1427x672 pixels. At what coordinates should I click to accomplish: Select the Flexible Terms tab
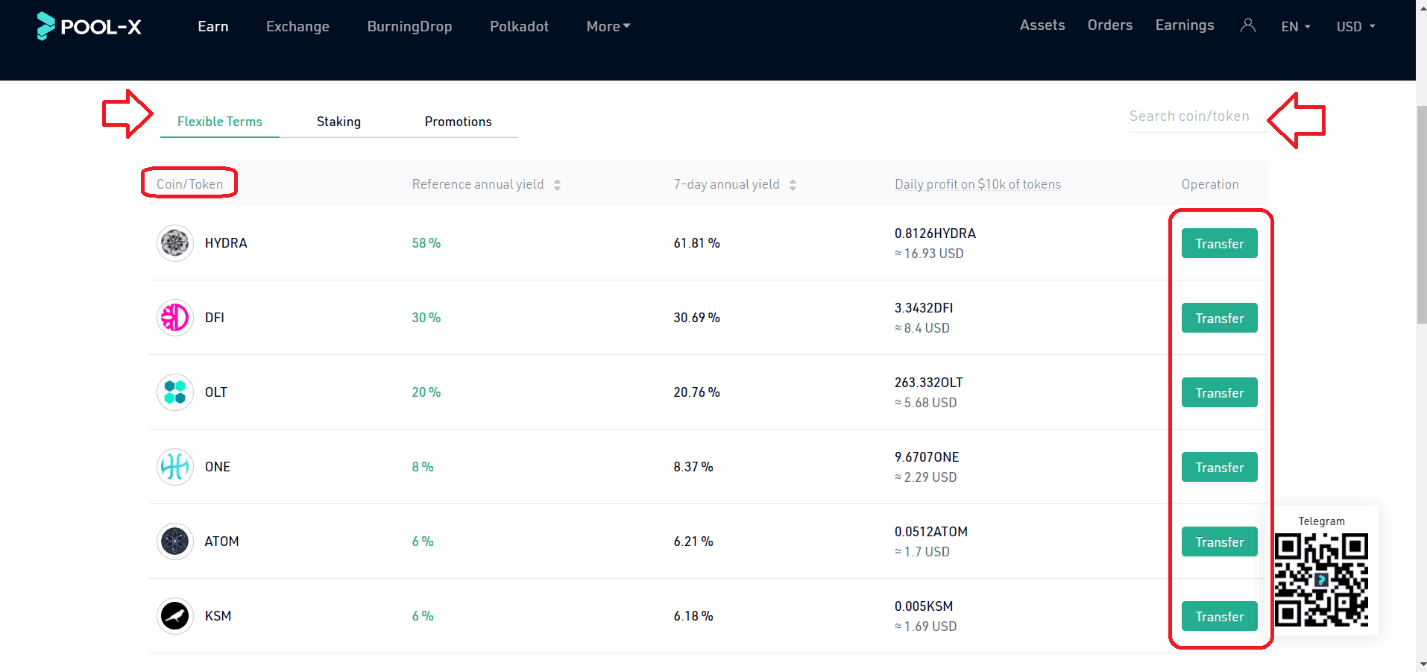220,121
